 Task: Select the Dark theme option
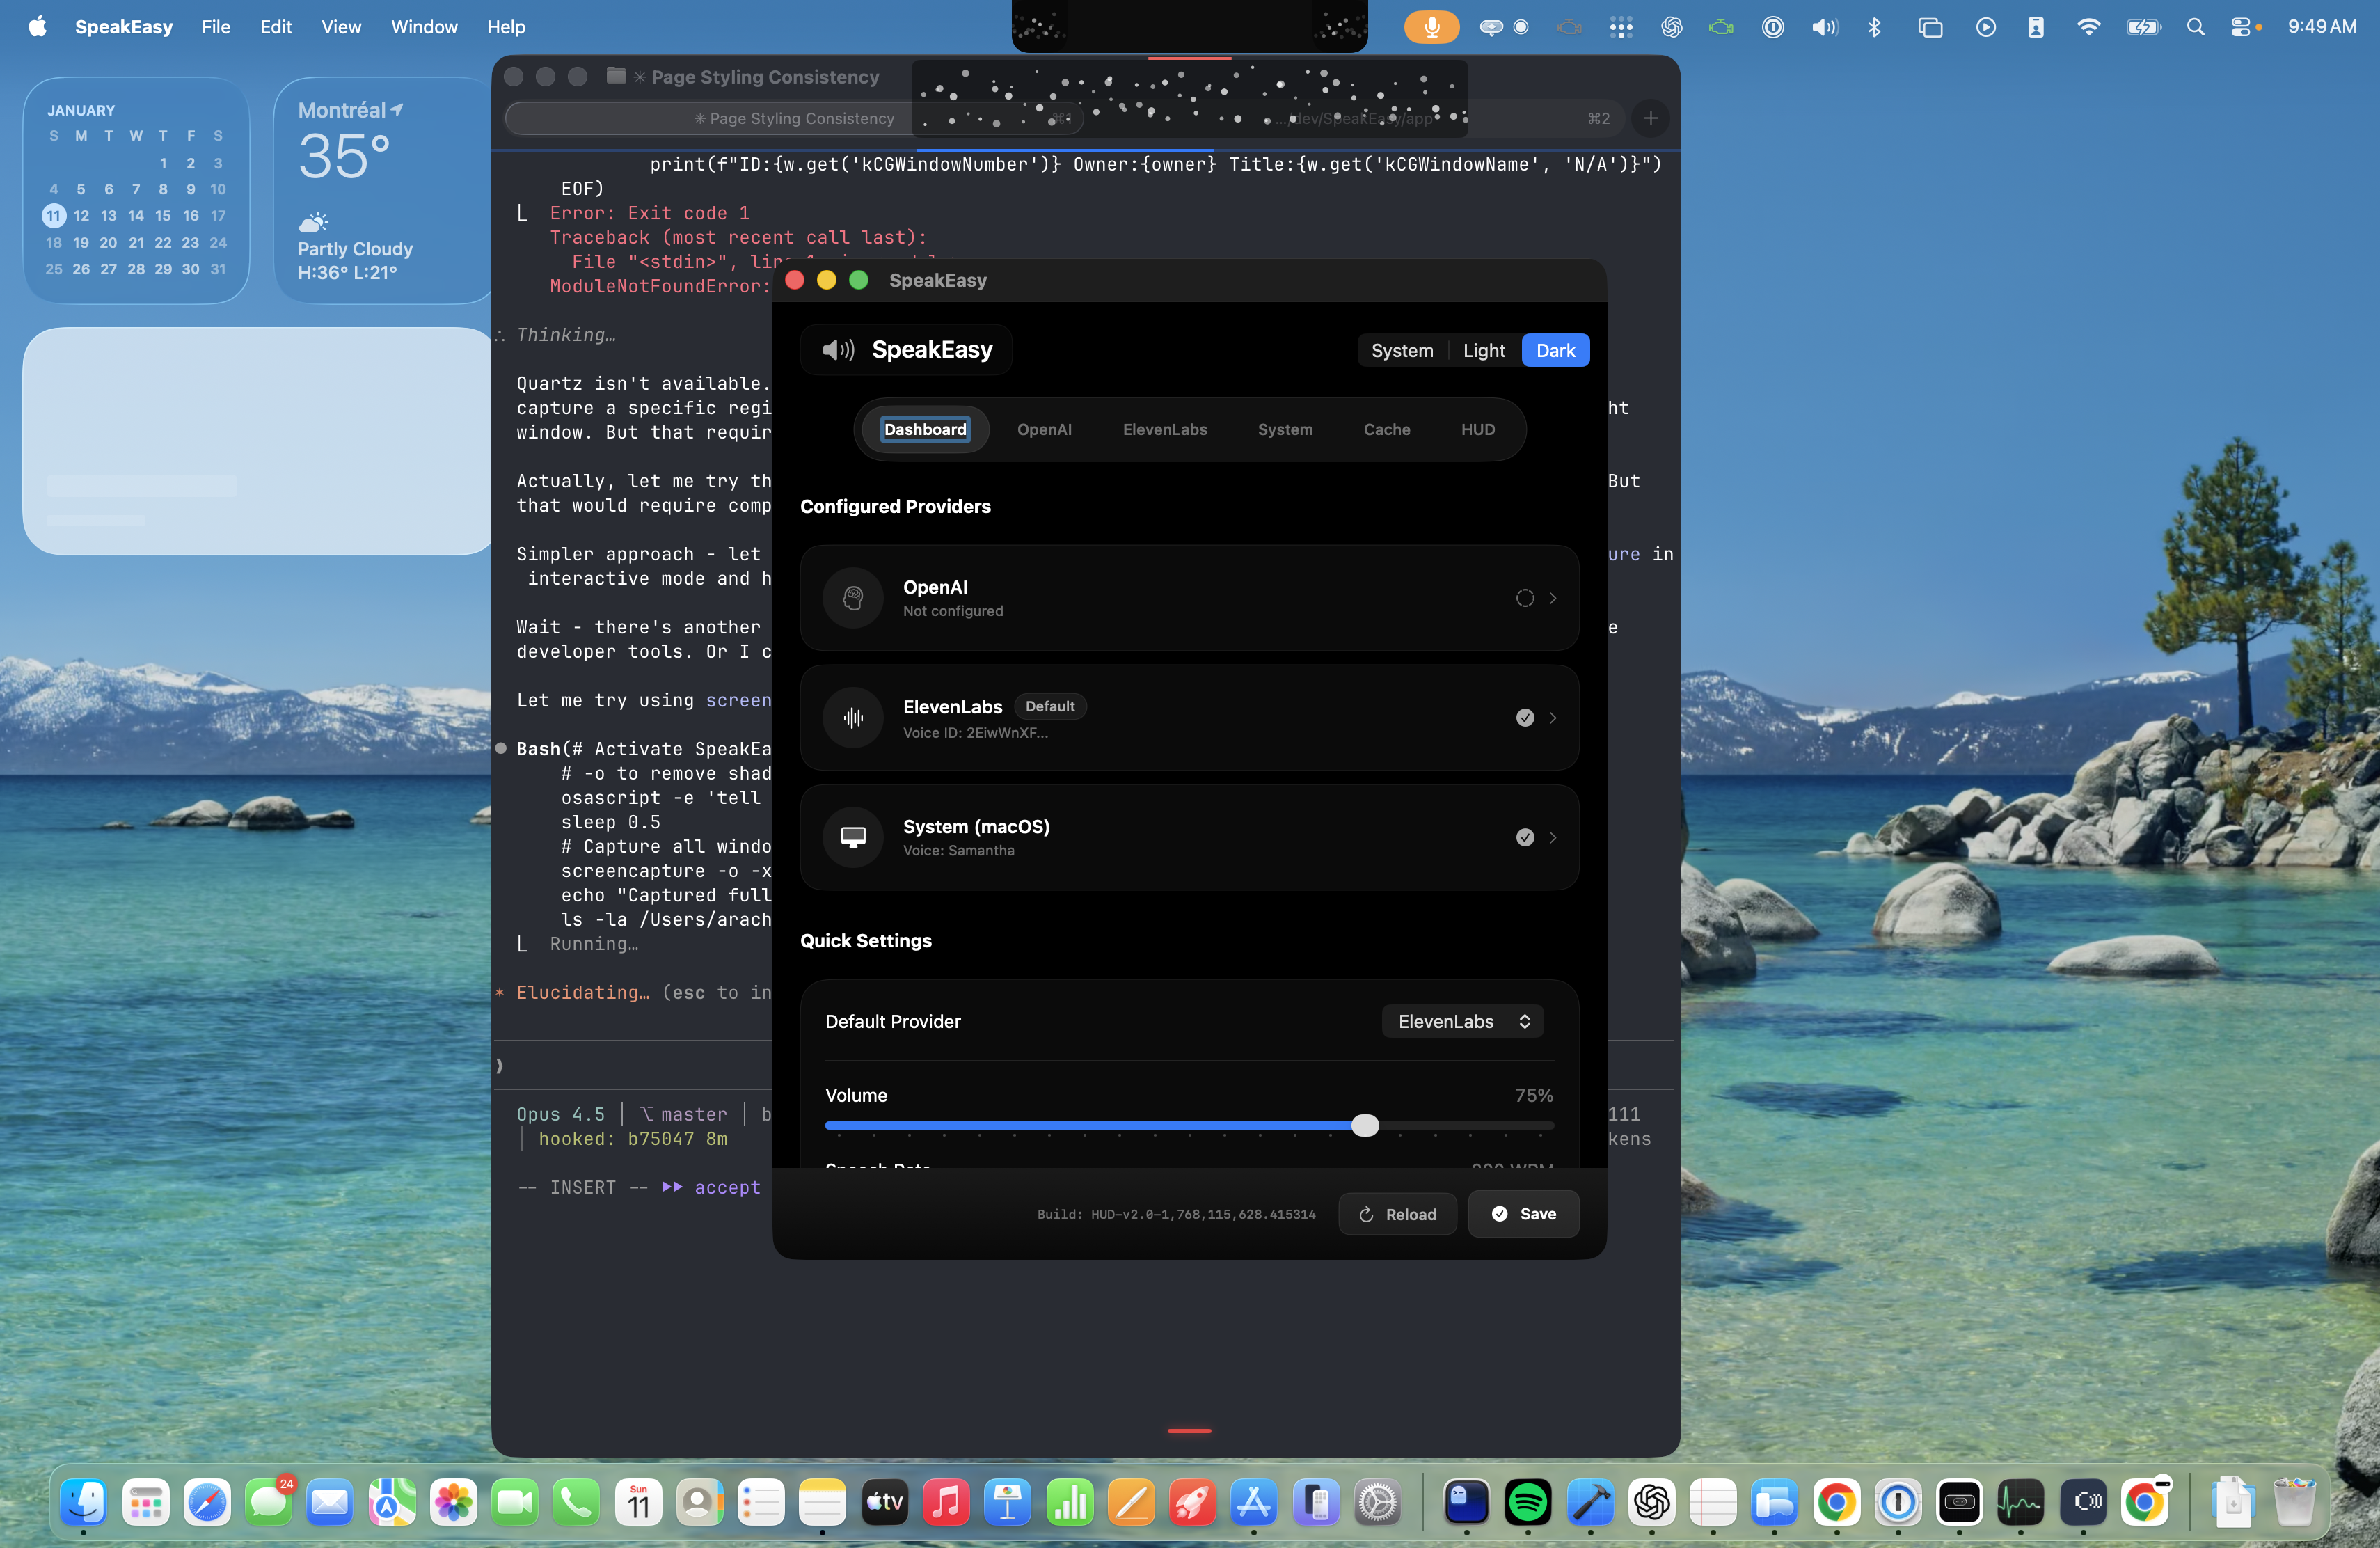(x=1555, y=351)
